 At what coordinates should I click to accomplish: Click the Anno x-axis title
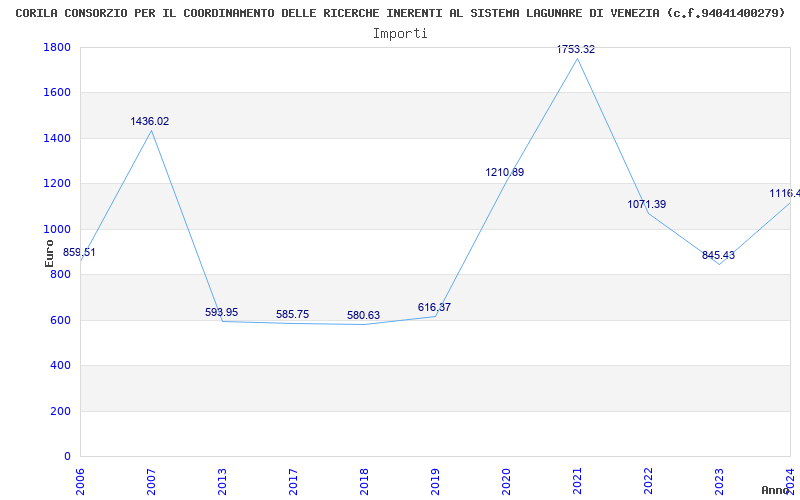(775, 490)
